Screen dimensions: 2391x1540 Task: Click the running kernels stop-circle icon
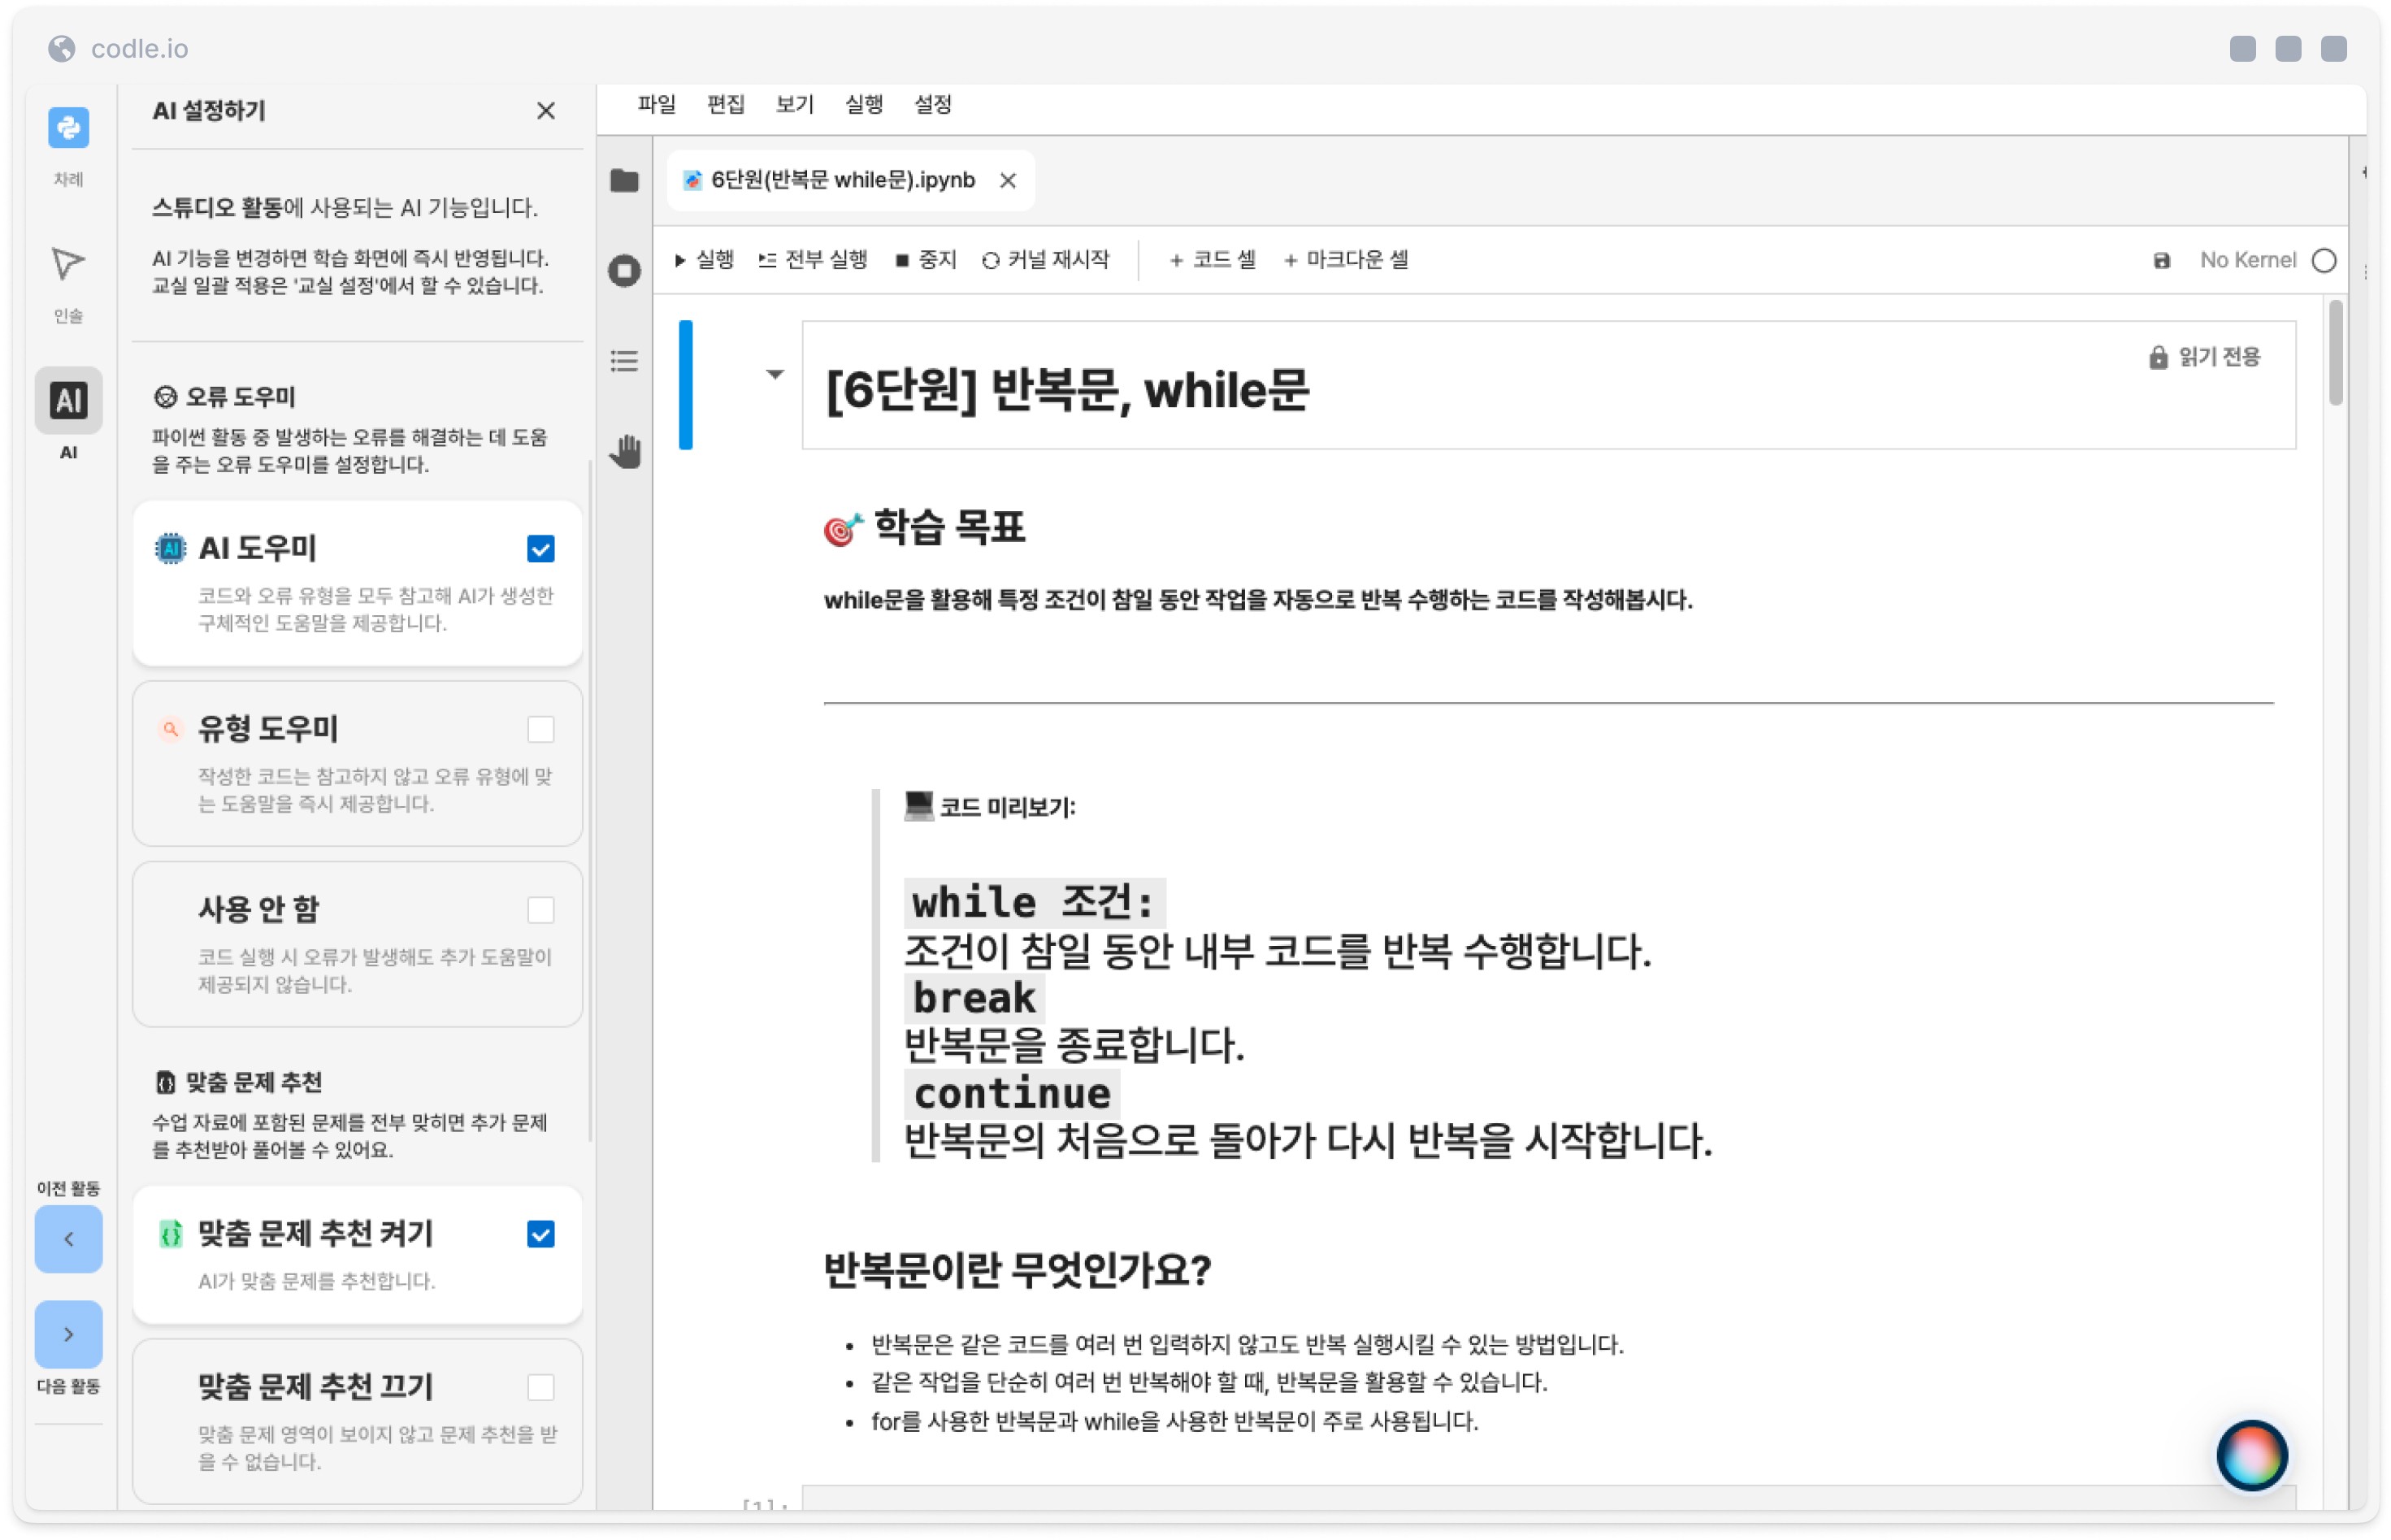tap(624, 271)
